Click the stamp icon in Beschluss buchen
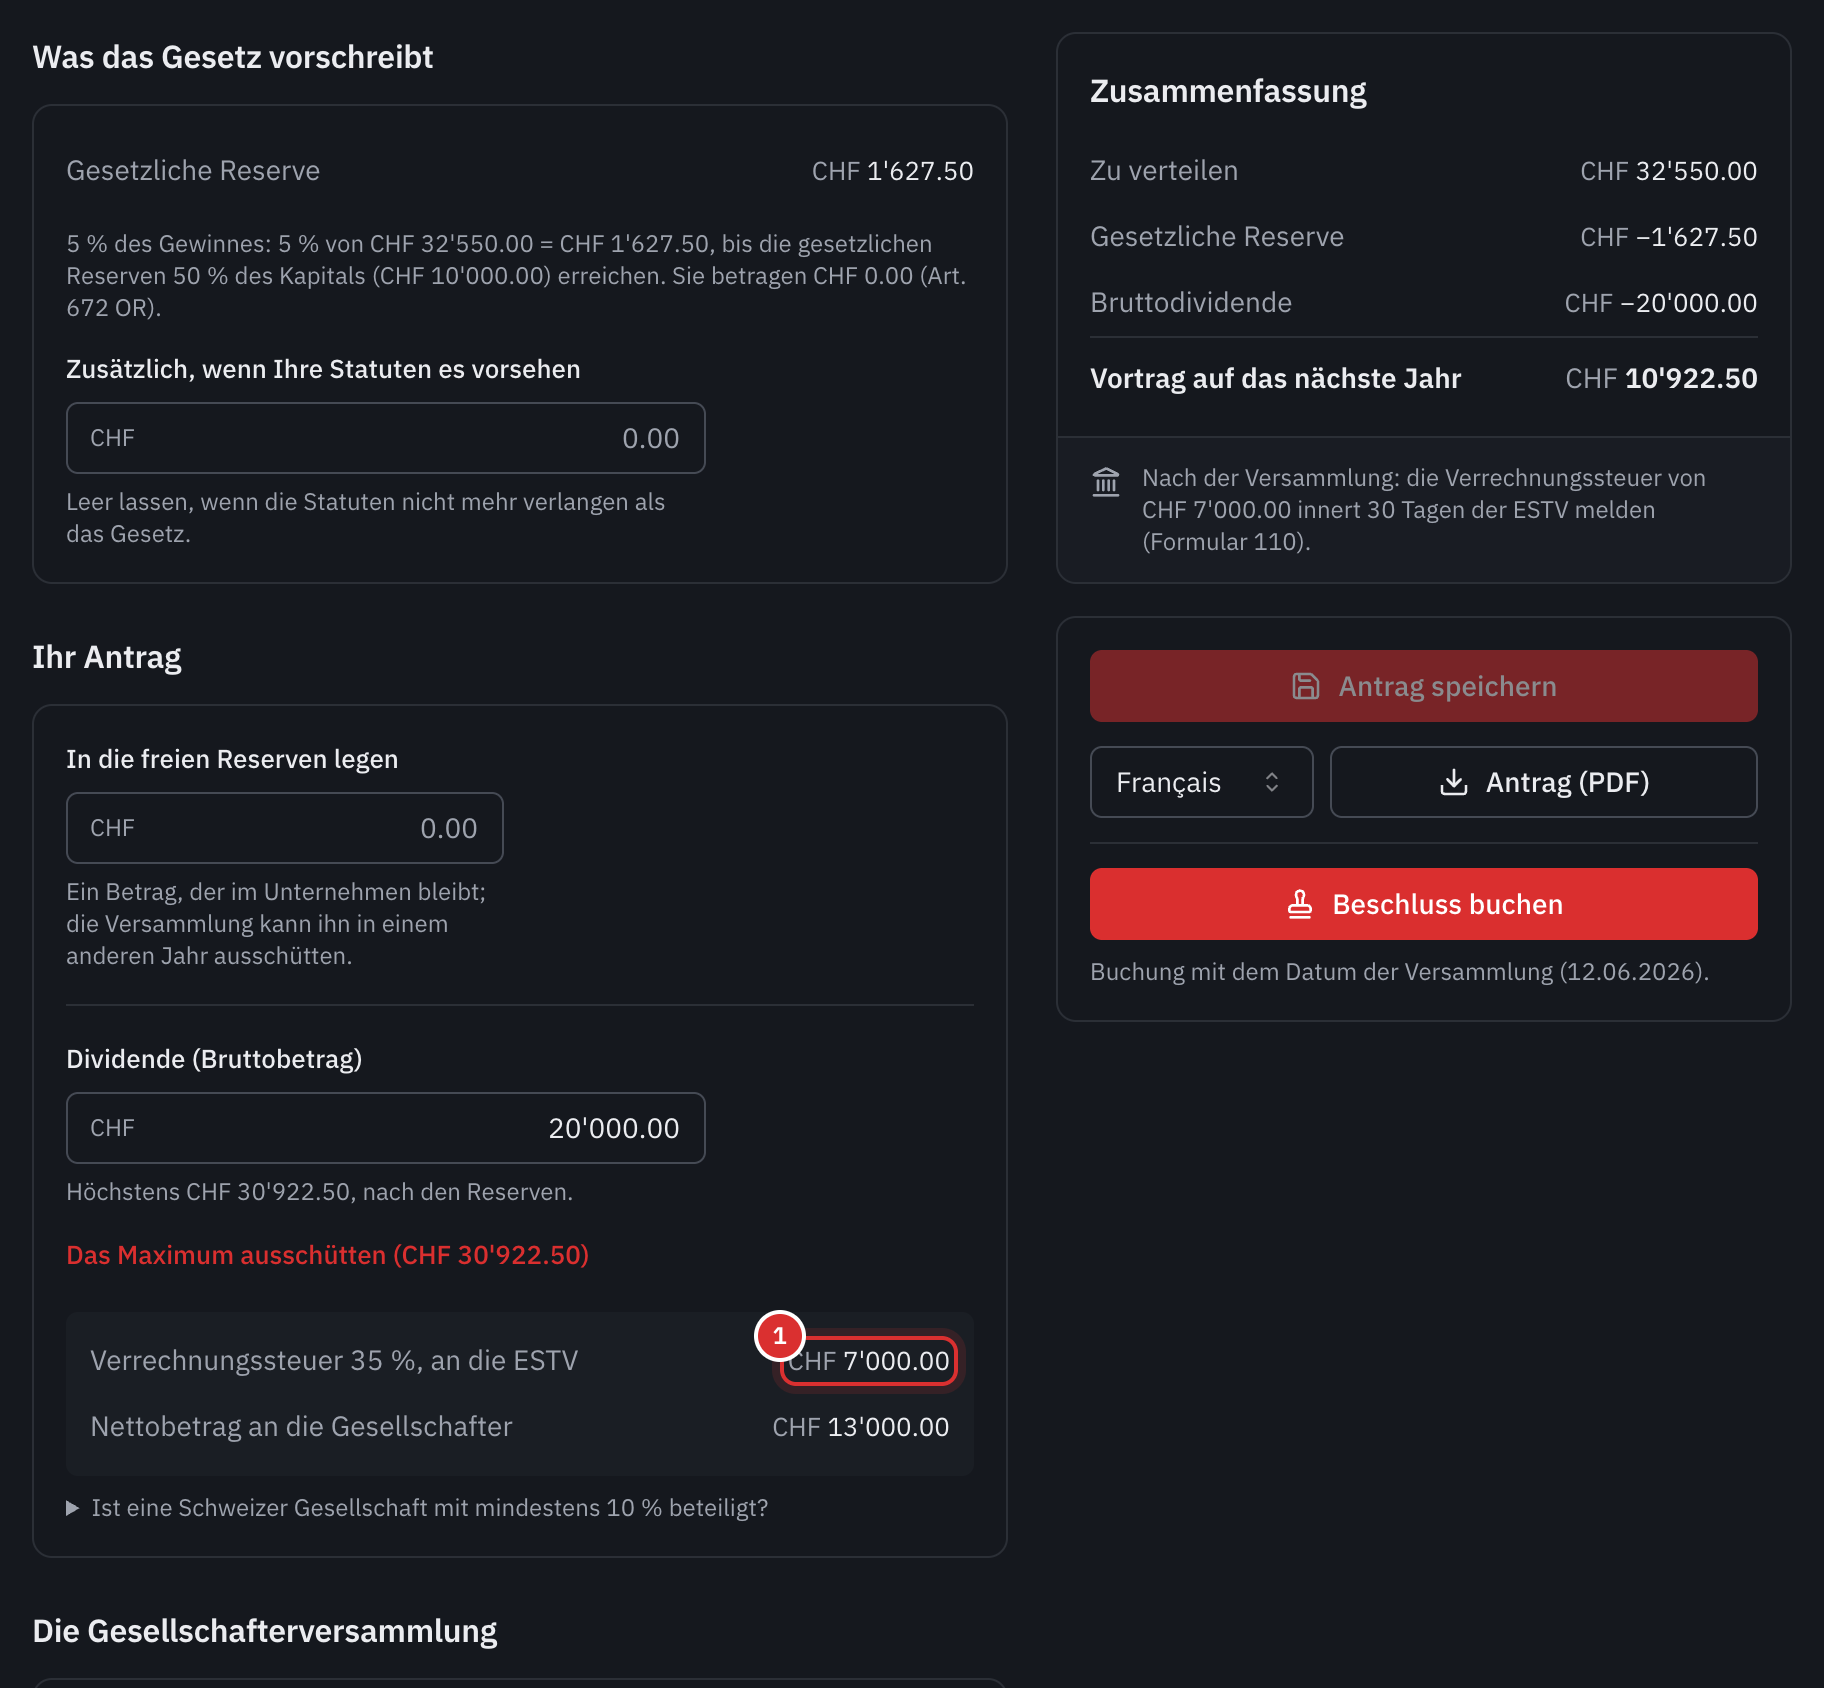The width and height of the screenshot is (1824, 1688). 1300,904
